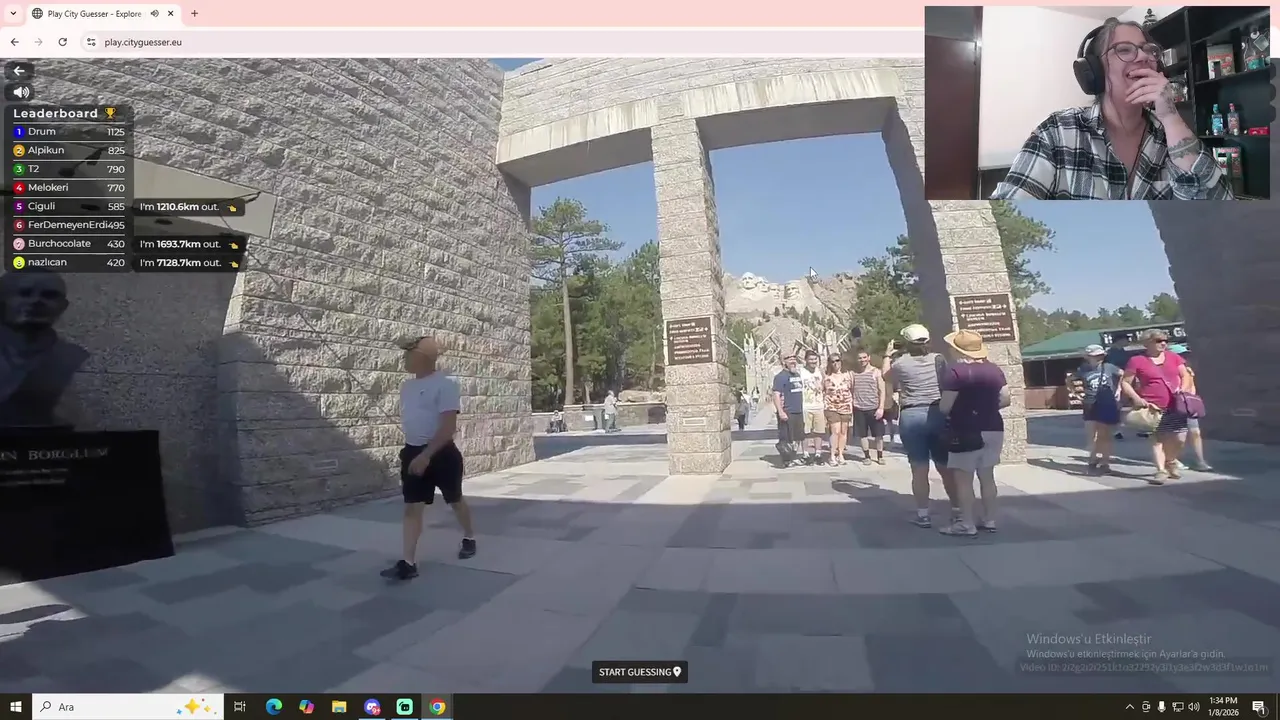This screenshot has width=1280, height=720.
Task: Select player Melokeri in the leaderboard
Action: [x=69, y=188]
